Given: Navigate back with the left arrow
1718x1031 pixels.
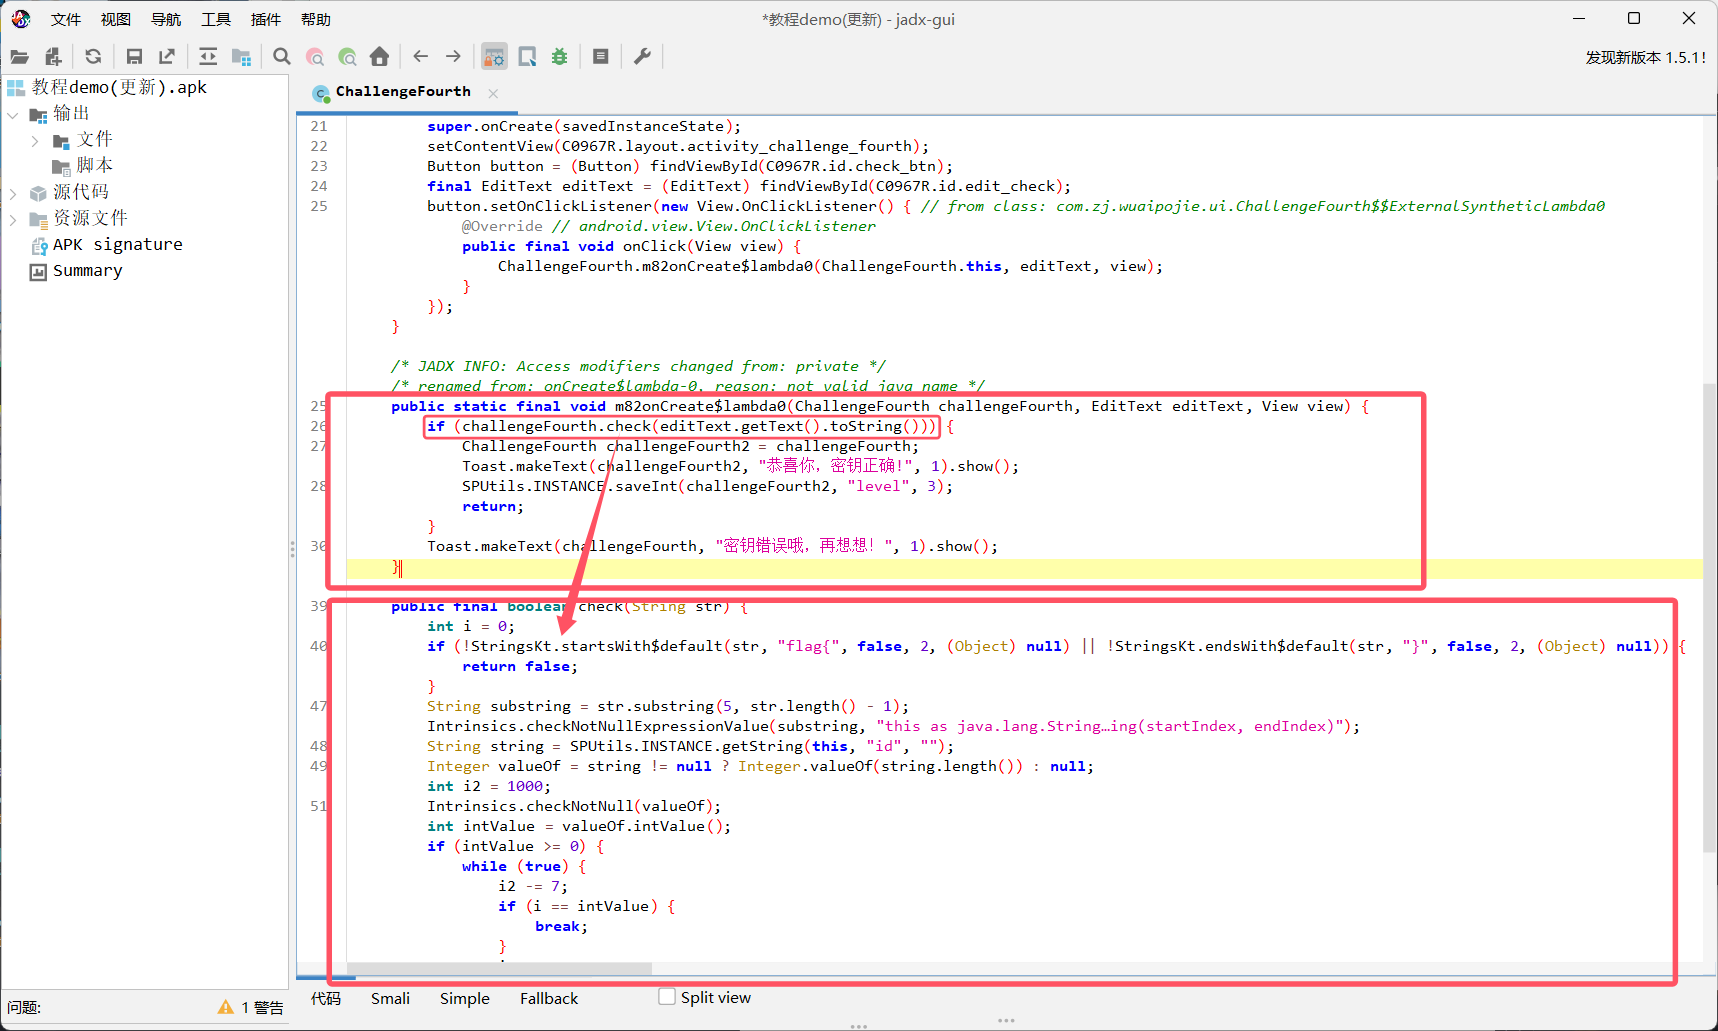Looking at the screenshot, I should click(421, 57).
